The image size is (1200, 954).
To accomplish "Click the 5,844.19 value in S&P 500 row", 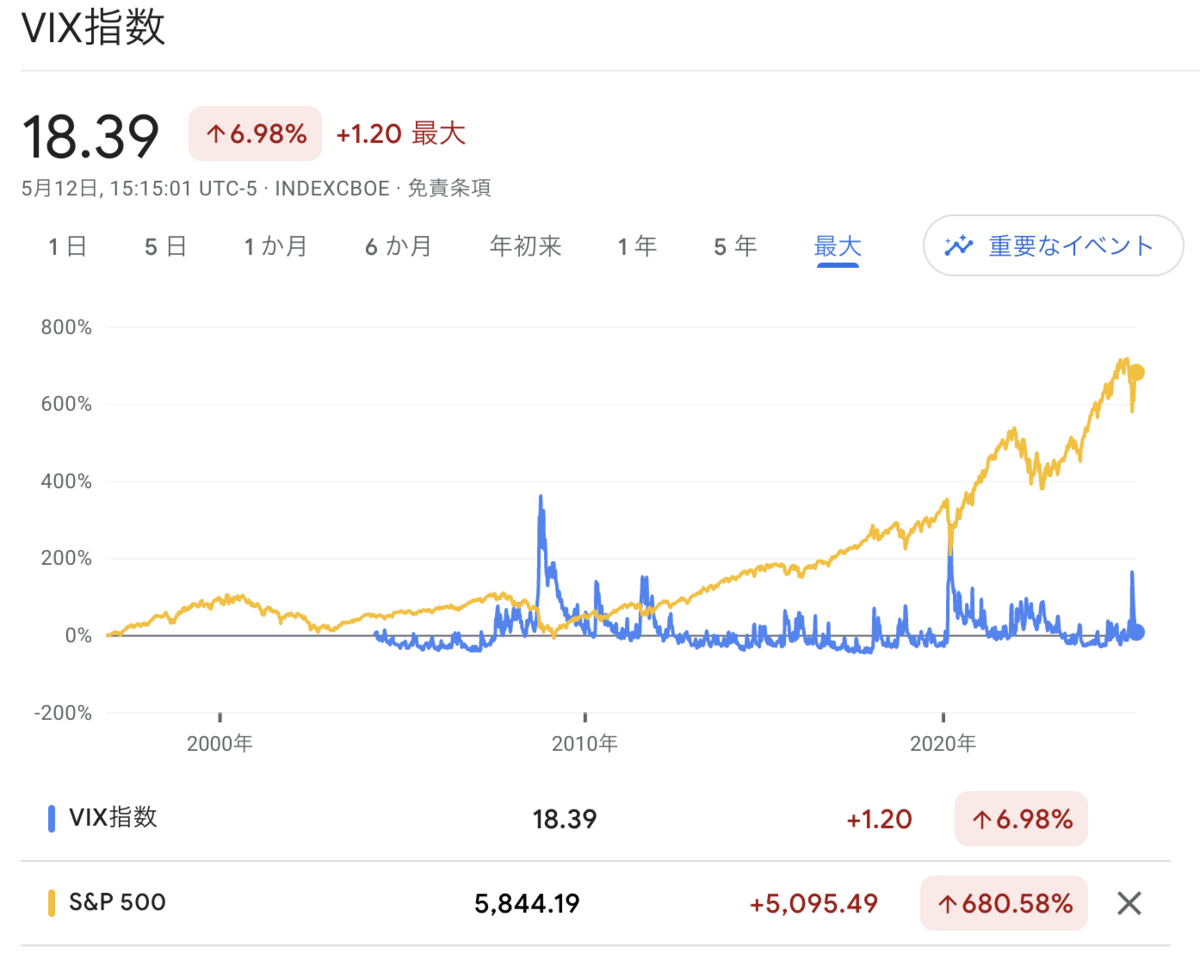I will click(x=527, y=904).
